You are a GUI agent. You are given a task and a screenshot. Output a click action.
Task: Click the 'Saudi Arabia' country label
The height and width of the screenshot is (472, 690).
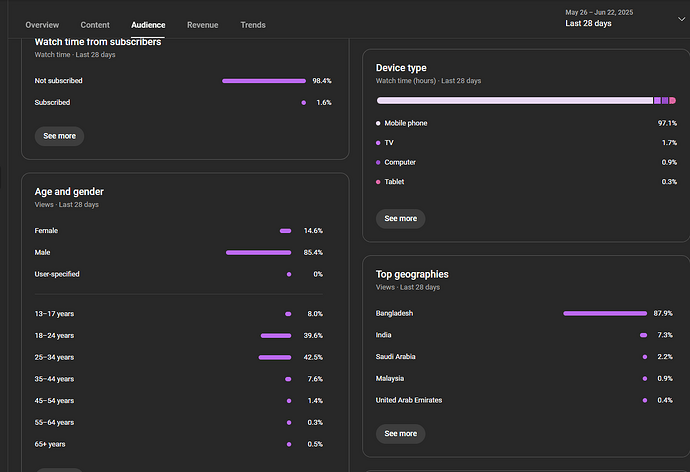pyautogui.click(x=395, y=357)
